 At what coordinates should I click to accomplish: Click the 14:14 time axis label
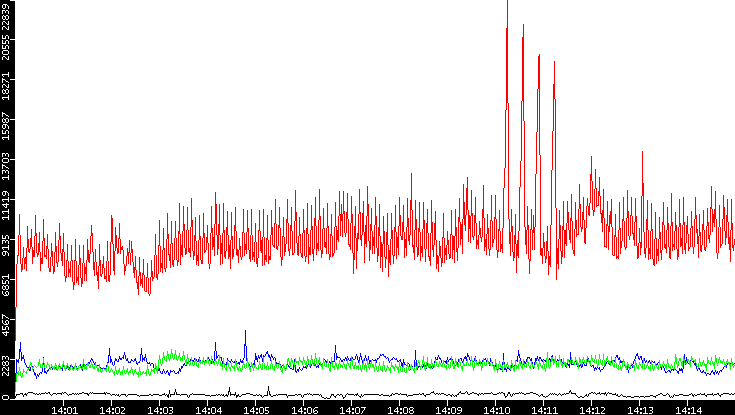point(687,410)
